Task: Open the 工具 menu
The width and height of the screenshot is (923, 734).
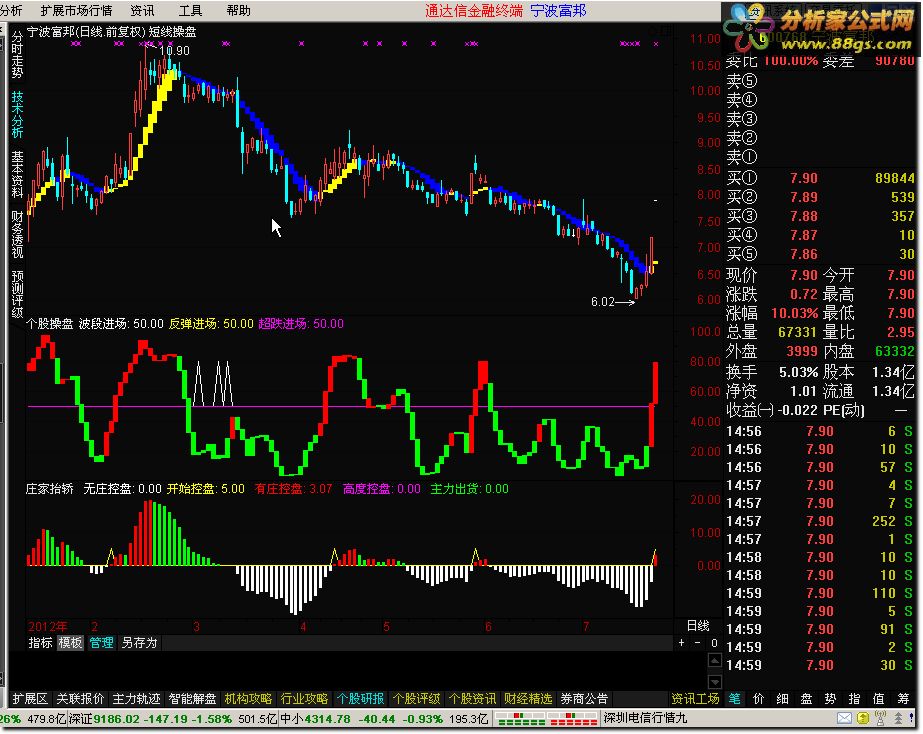Action: (x=190, y=11)
